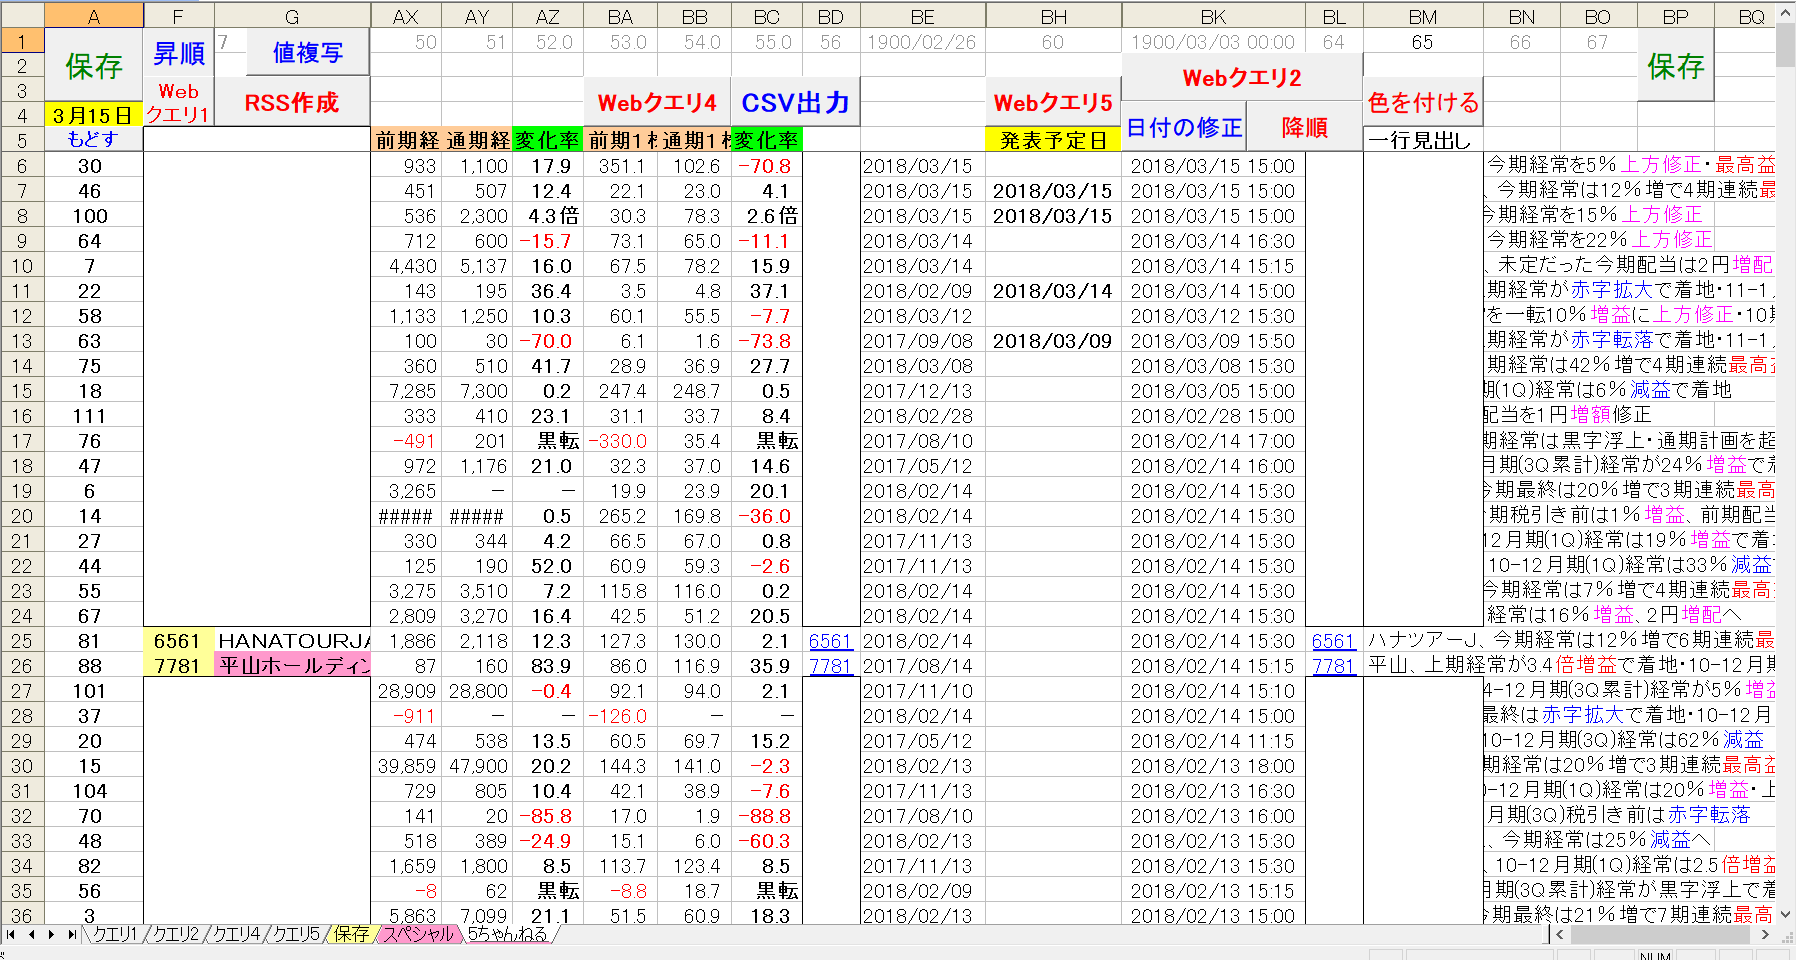Click the RSS作成 button
This screenshot has width=1796, height=960.
pyautogui.click(x=292, y=102)
